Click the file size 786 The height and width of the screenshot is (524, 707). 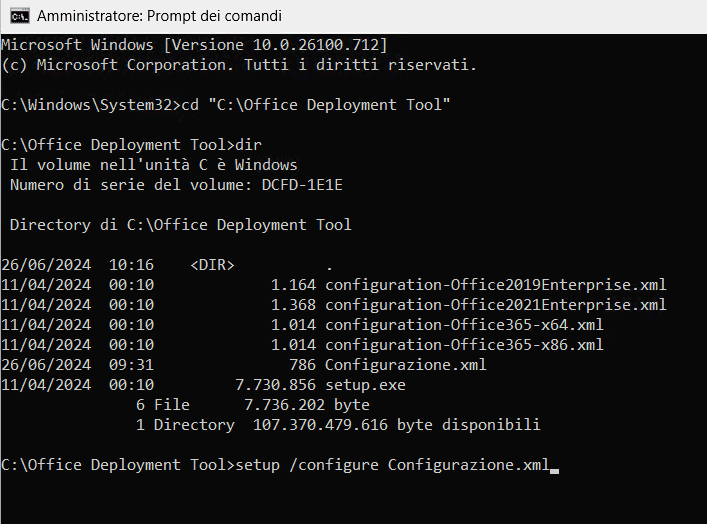[303, 365]
